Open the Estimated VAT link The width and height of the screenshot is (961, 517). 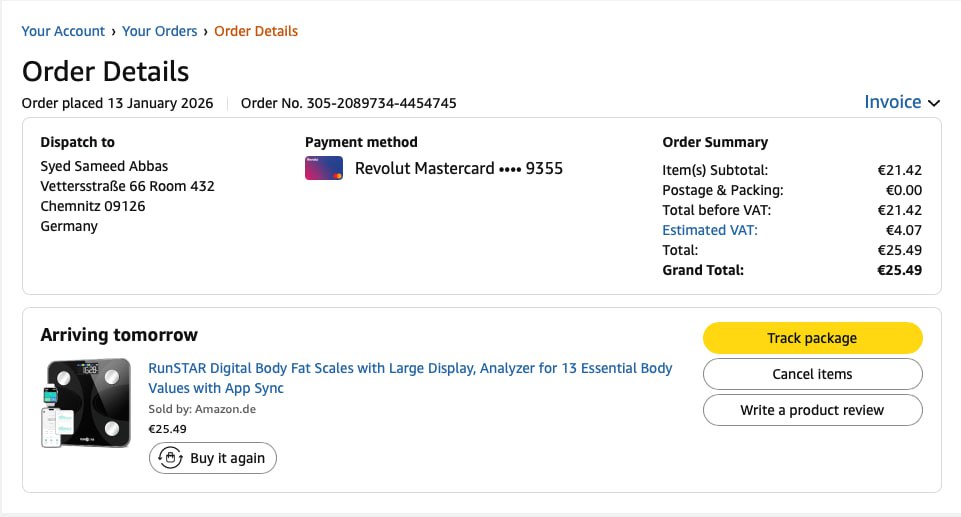tap(710, 230)
